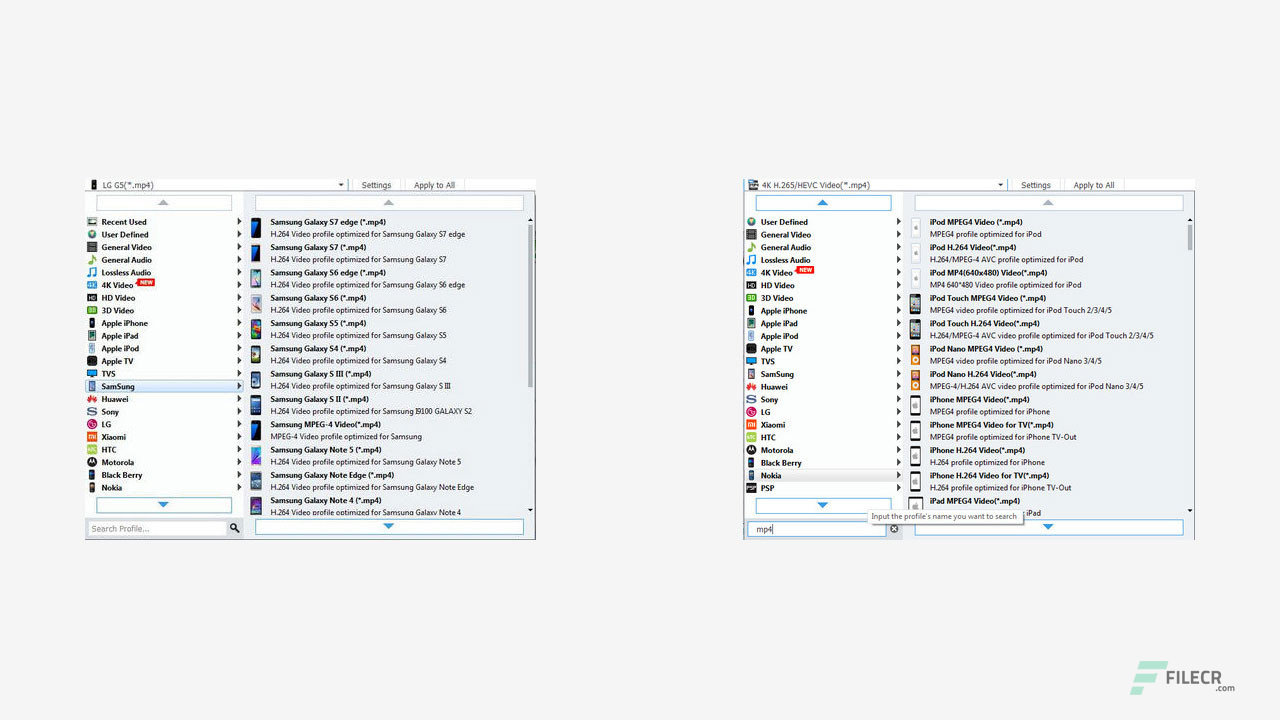The image size is (1280, 720).
Task: Expand the highlighted Nokia category arrow
Action: click(898, 475)
